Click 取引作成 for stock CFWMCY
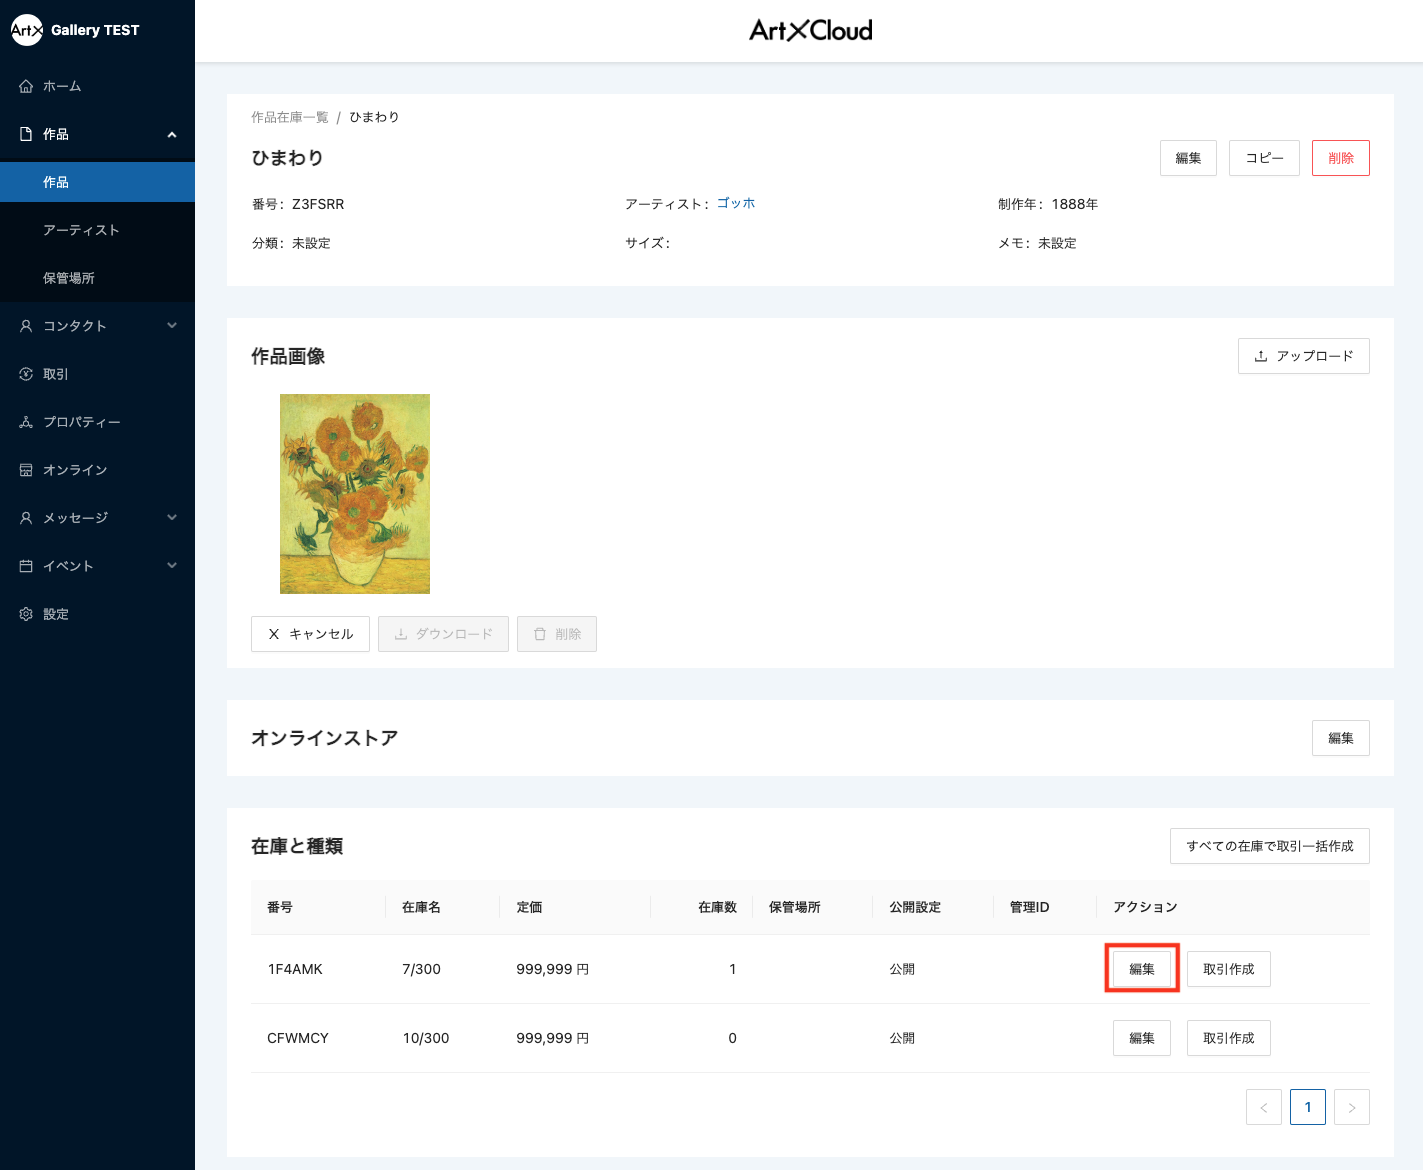Screen dimensions: 1423x1170 (1229, 1038)
